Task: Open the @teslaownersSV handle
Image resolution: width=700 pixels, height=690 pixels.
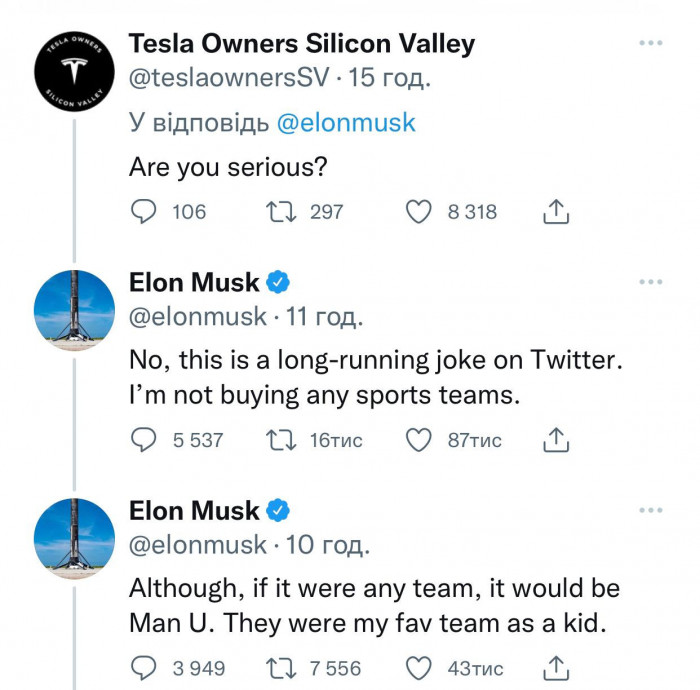Action: tap(229, 77)
